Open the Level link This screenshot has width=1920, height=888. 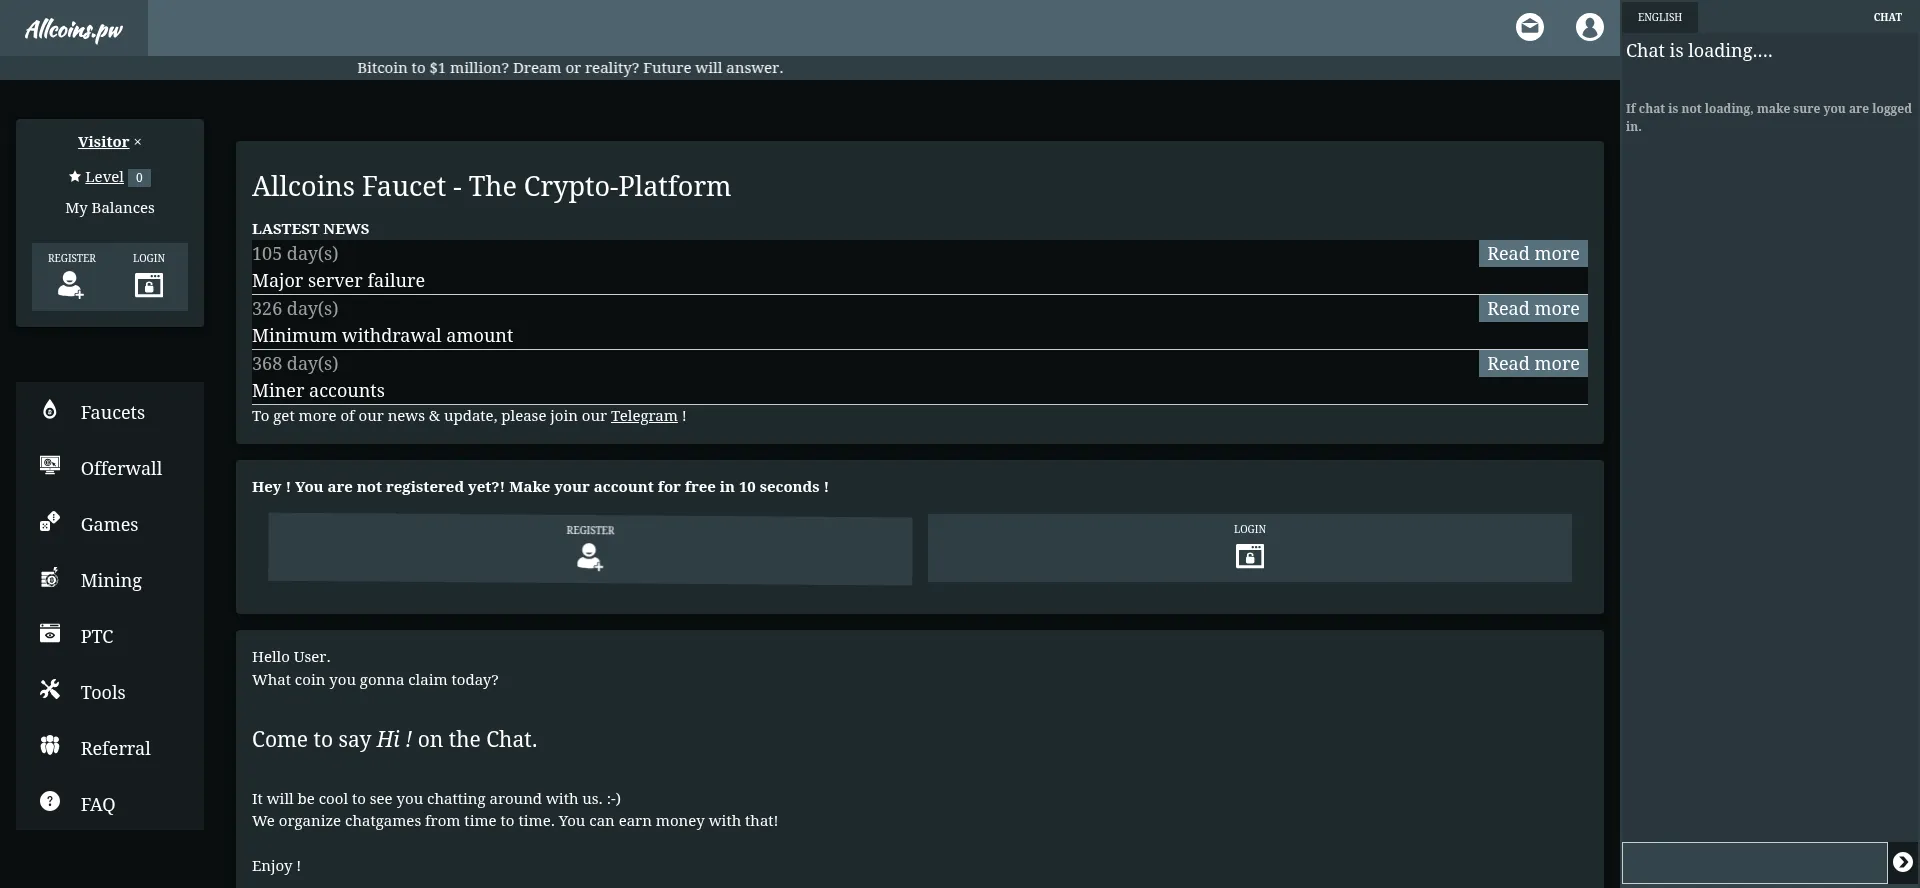(104, 177)
